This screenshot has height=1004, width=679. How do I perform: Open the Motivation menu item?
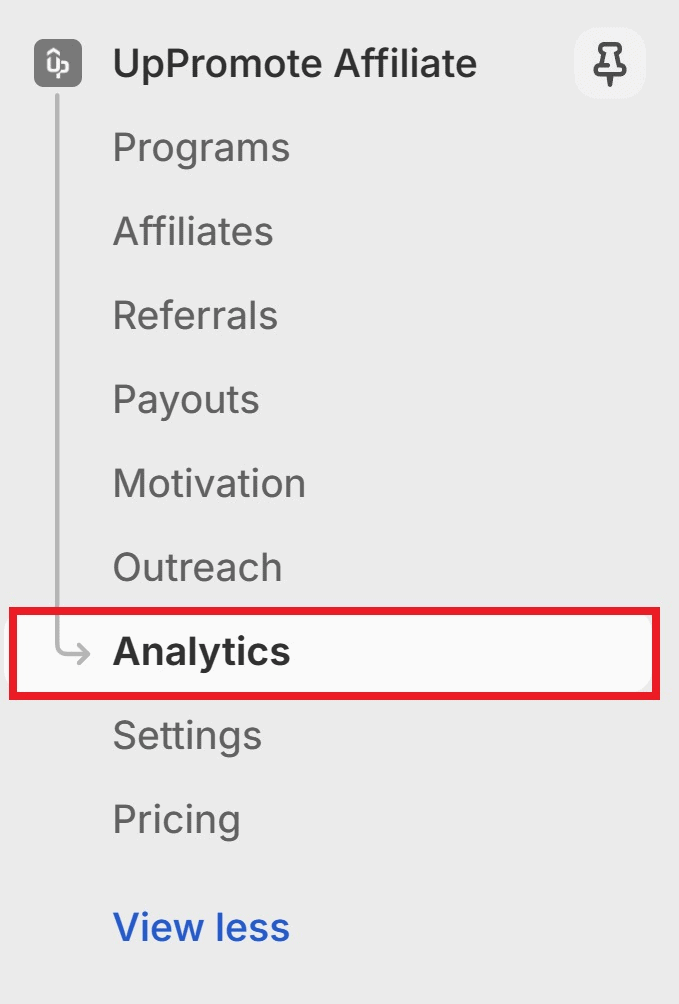pos(209,483)
